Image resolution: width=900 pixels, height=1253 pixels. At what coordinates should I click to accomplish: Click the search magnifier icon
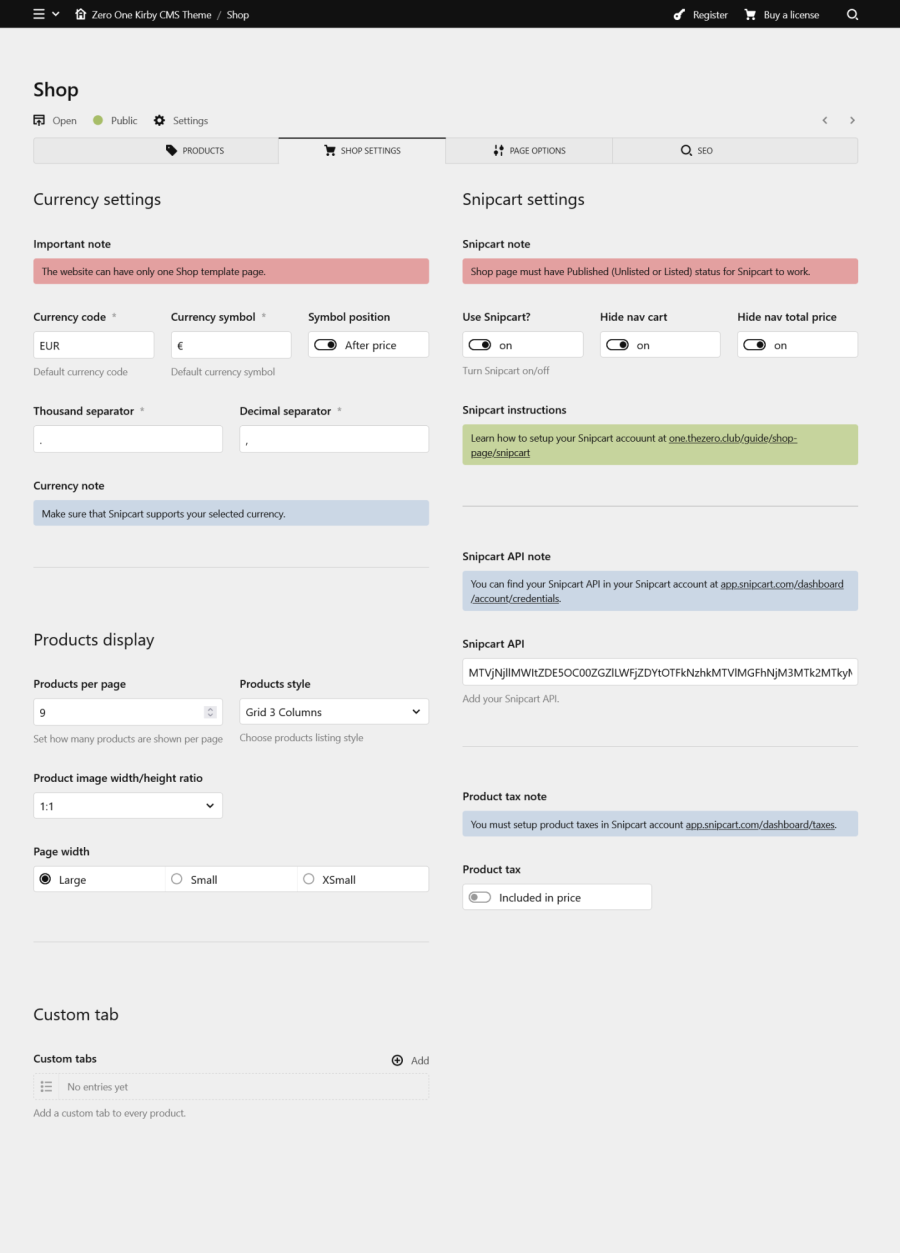852,15
